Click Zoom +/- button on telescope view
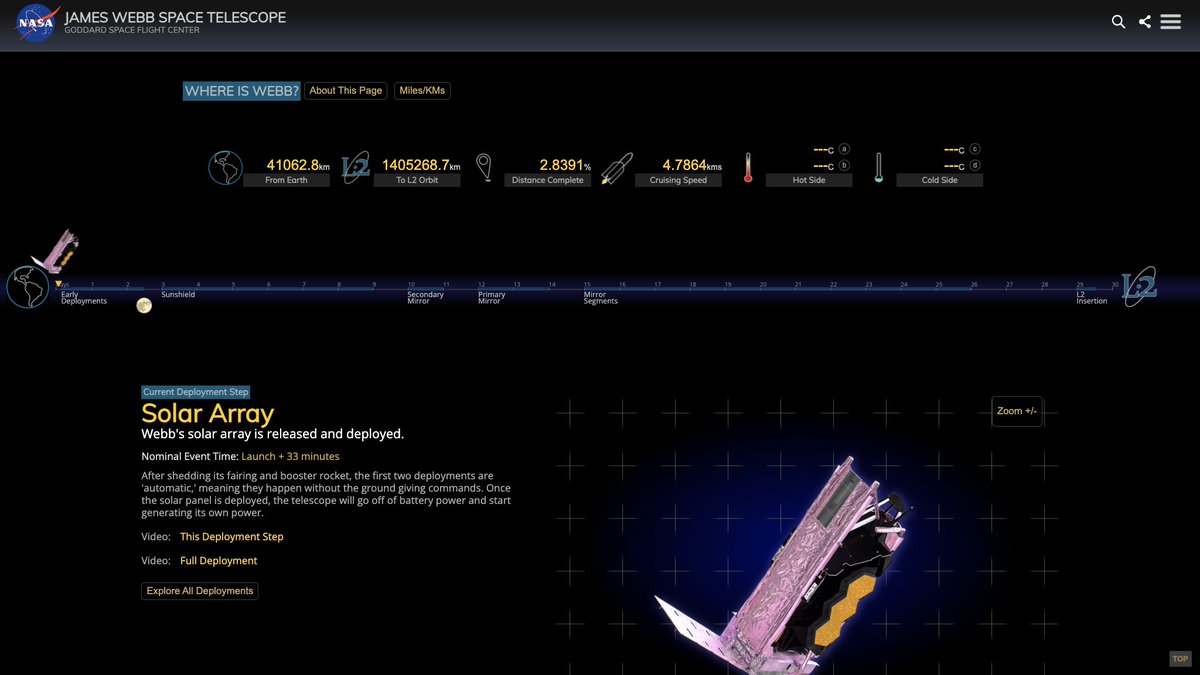The image size is (1200, 675). pos(1017,411)
